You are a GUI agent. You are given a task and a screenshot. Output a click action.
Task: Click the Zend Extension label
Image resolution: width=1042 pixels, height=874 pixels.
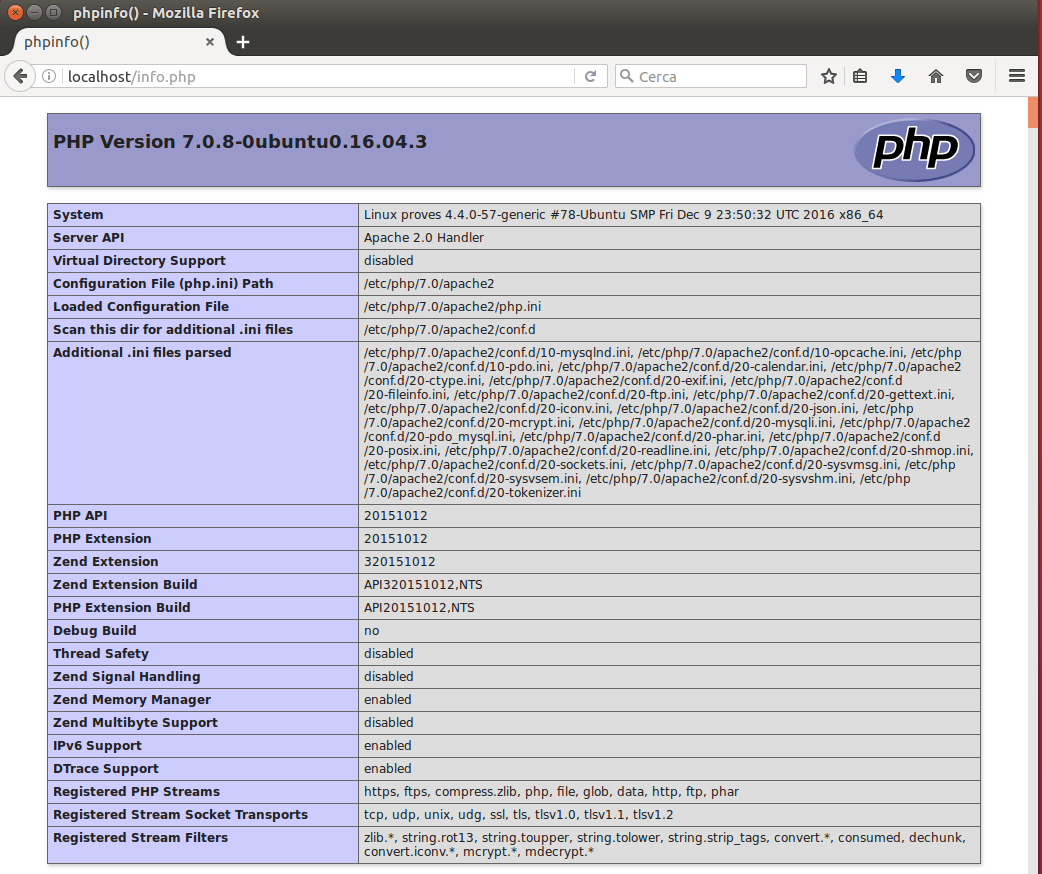tap(106, 562)
